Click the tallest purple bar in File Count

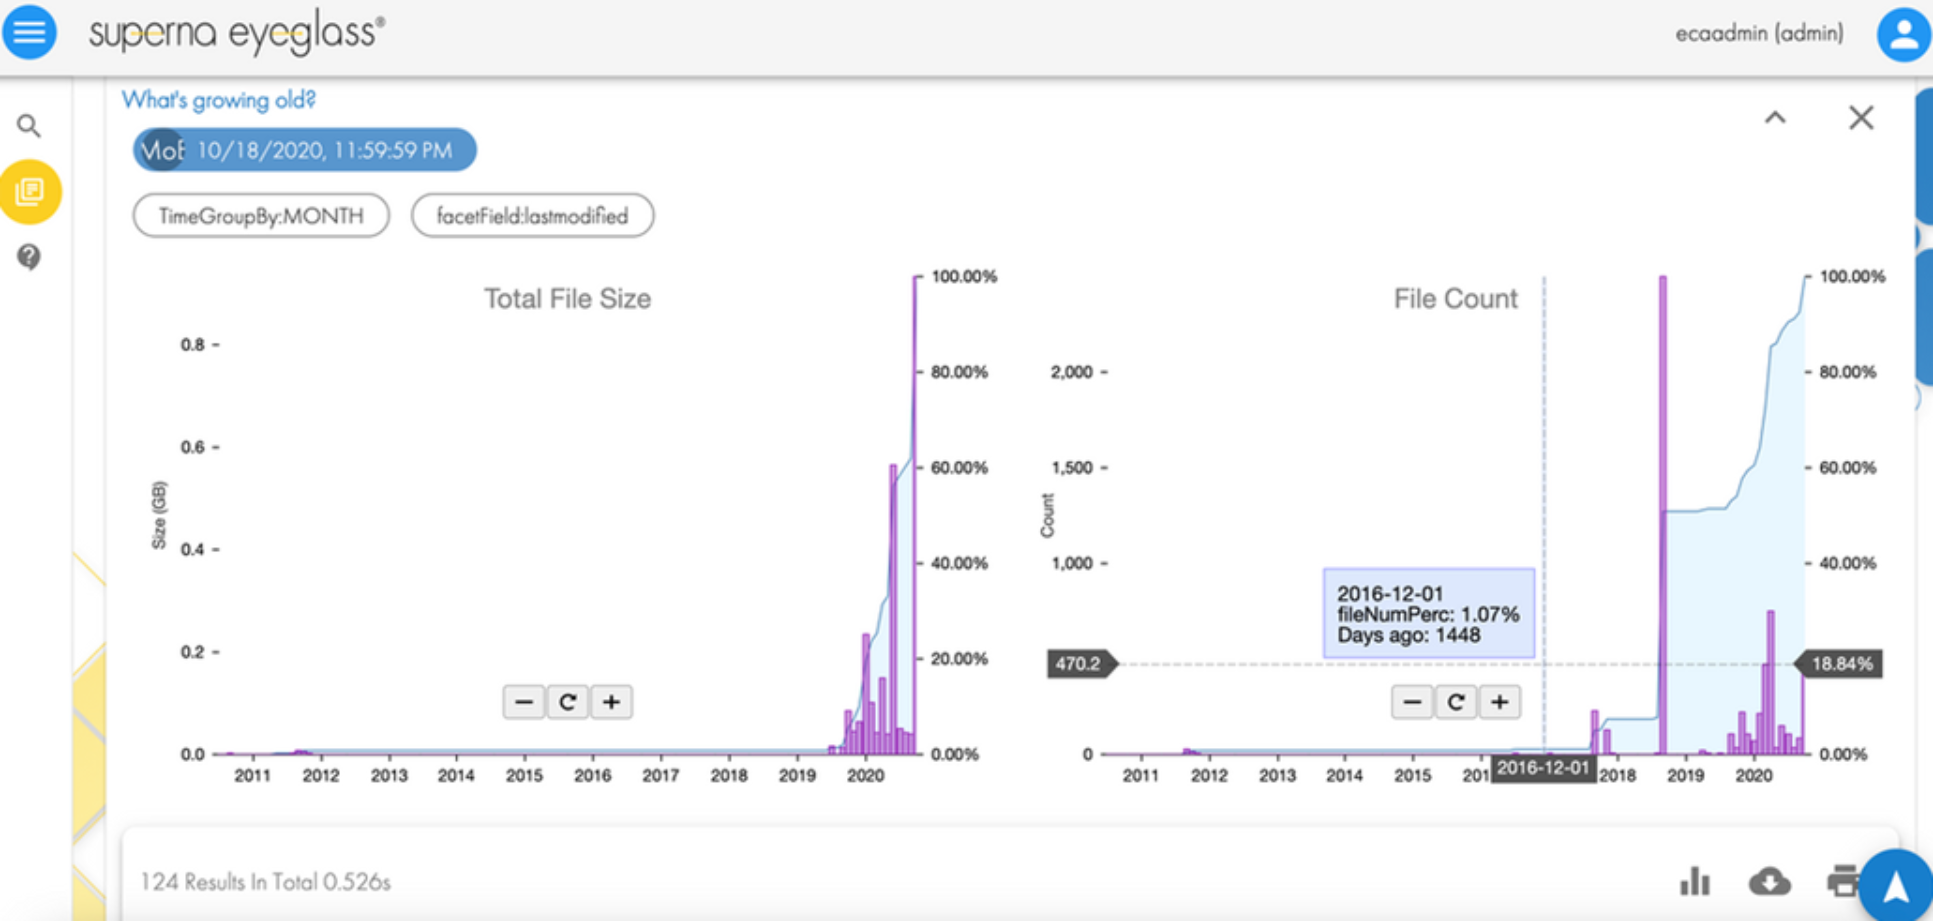[1663, 514]
